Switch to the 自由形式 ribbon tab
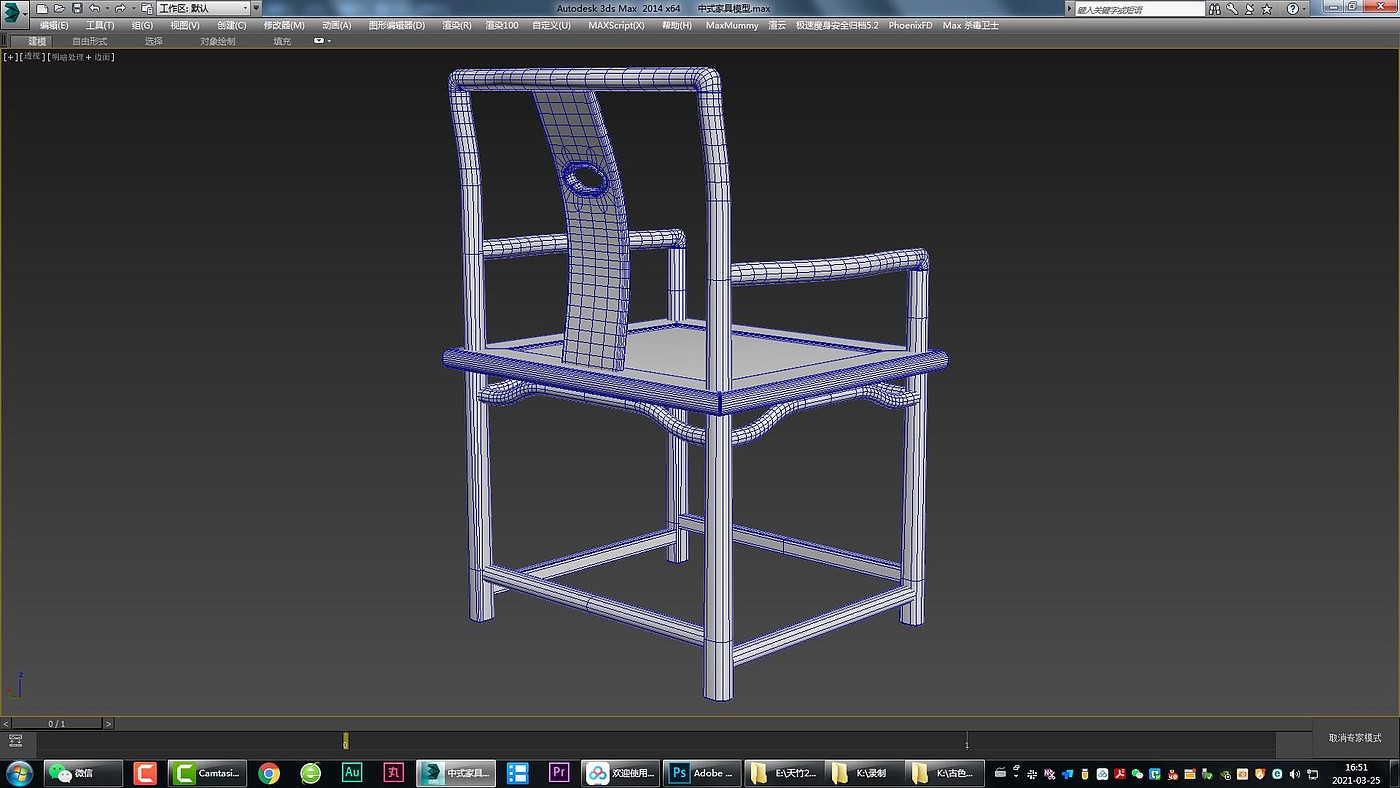Image resolution: width=1400 pixels, height=788 pixels. pyautogui.click(x=89, y=41)
